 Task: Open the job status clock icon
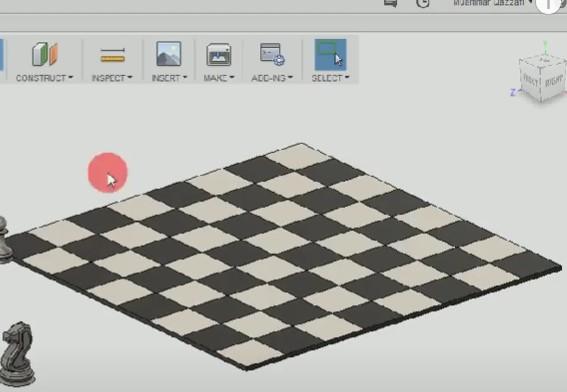423,4
